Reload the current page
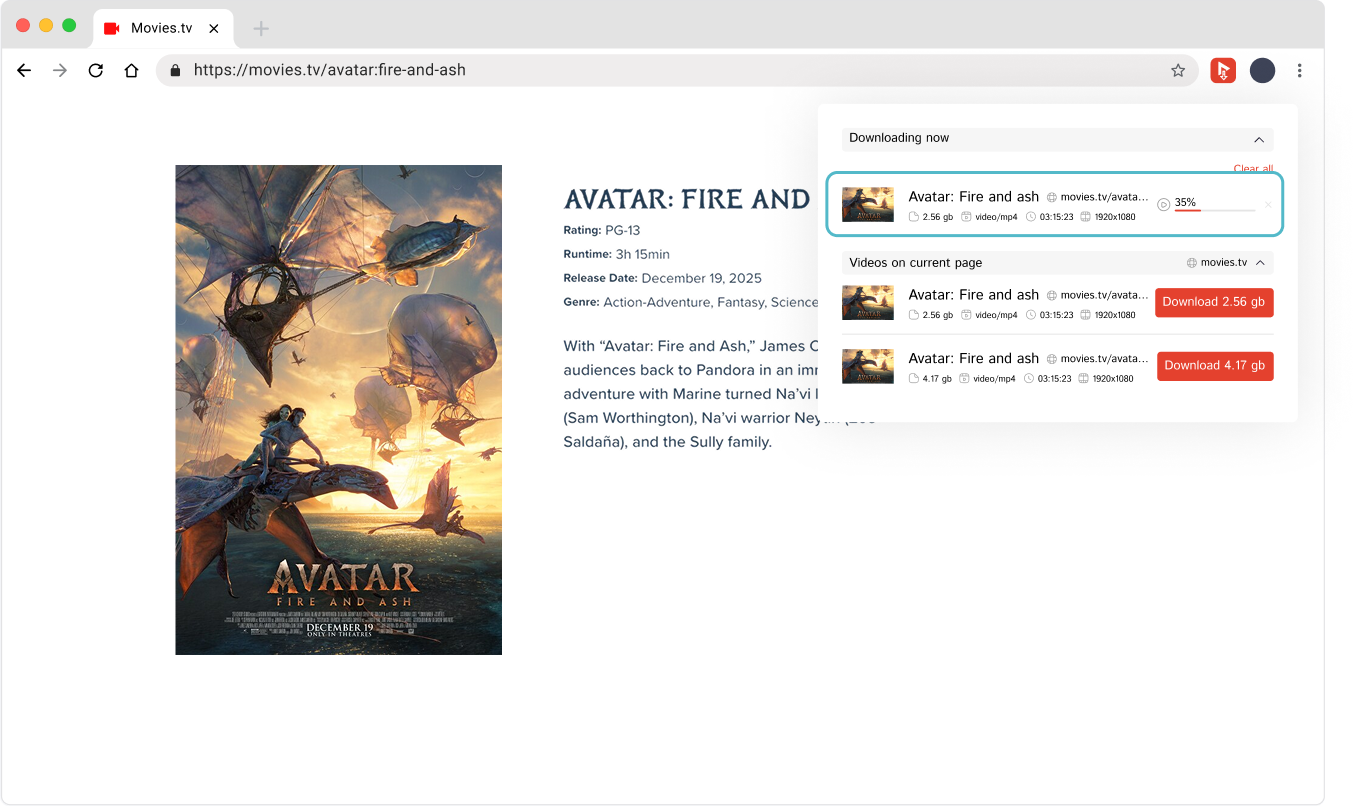 (x=96, y=70)
